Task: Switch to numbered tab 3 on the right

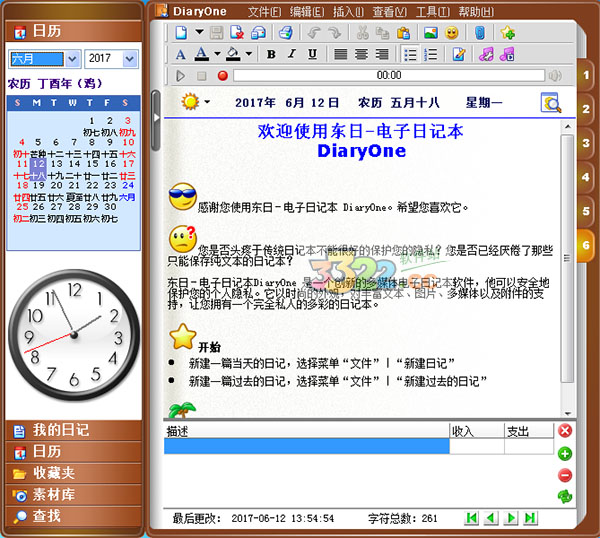Action: click(585, 144)
